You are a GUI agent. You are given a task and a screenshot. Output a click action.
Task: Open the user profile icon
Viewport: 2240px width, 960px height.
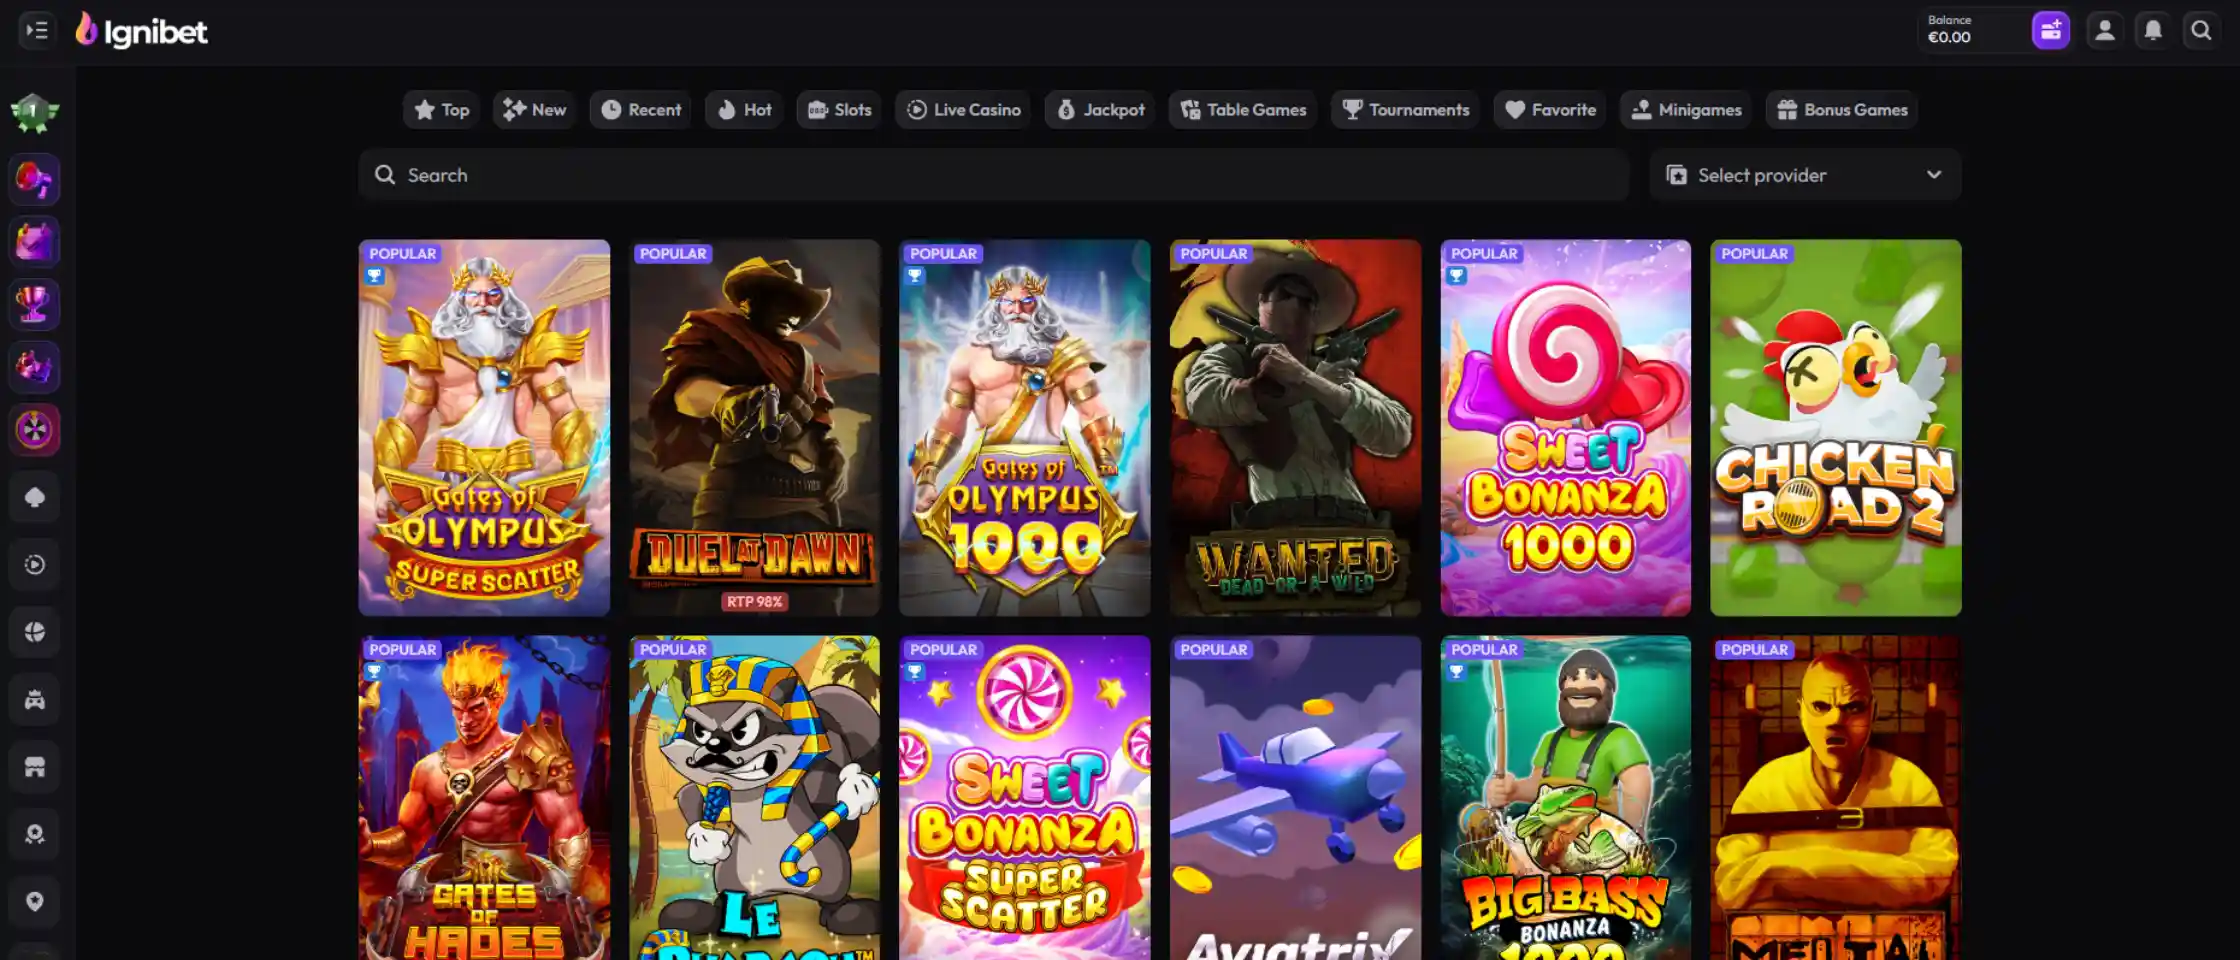[x=2104, y=30]
